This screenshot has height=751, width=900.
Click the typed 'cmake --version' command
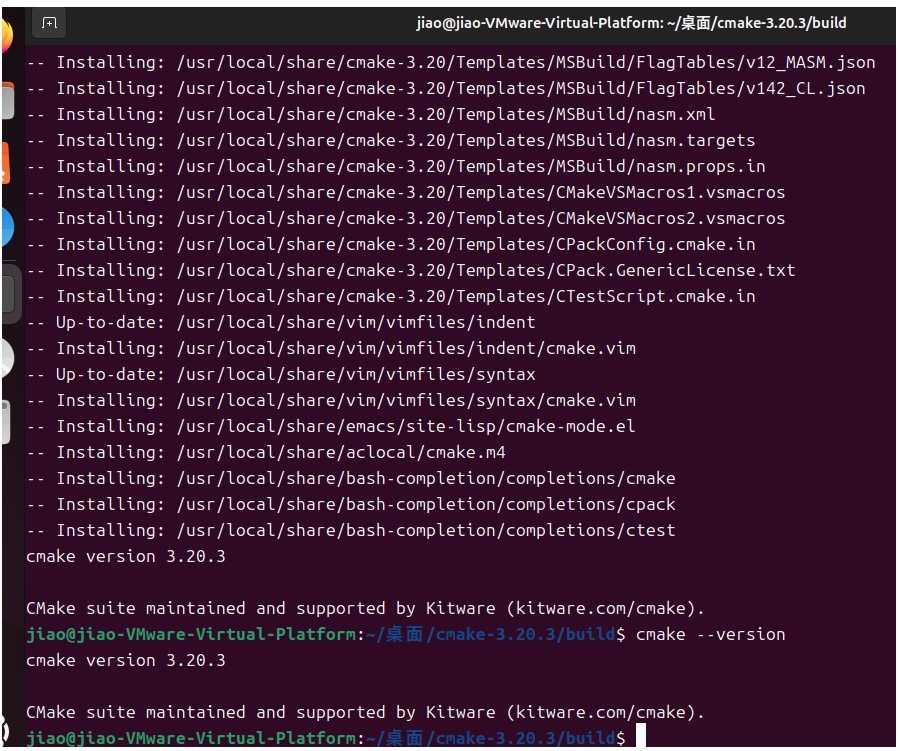pos(710,634)
